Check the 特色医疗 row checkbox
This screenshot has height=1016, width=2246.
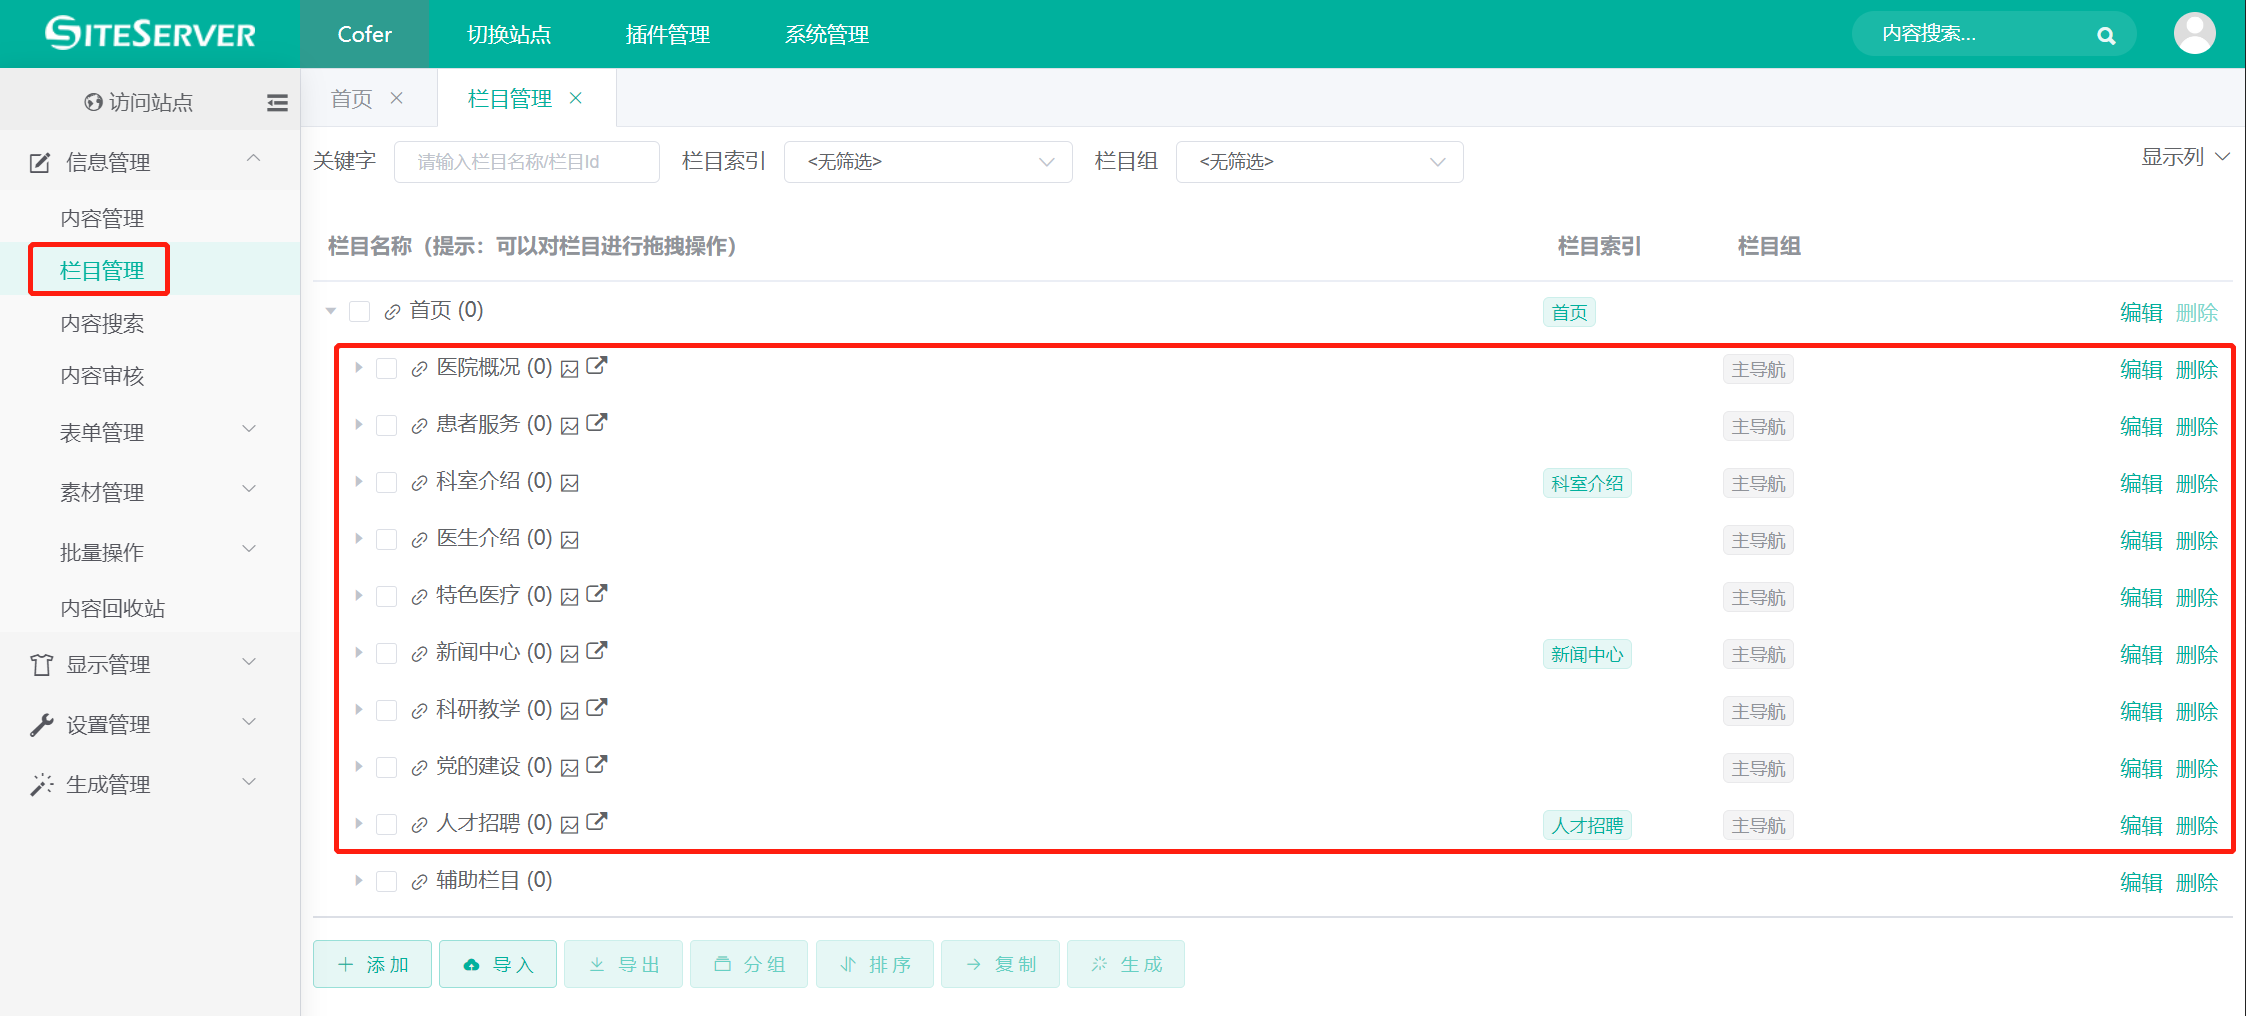(x=387, y=597)
